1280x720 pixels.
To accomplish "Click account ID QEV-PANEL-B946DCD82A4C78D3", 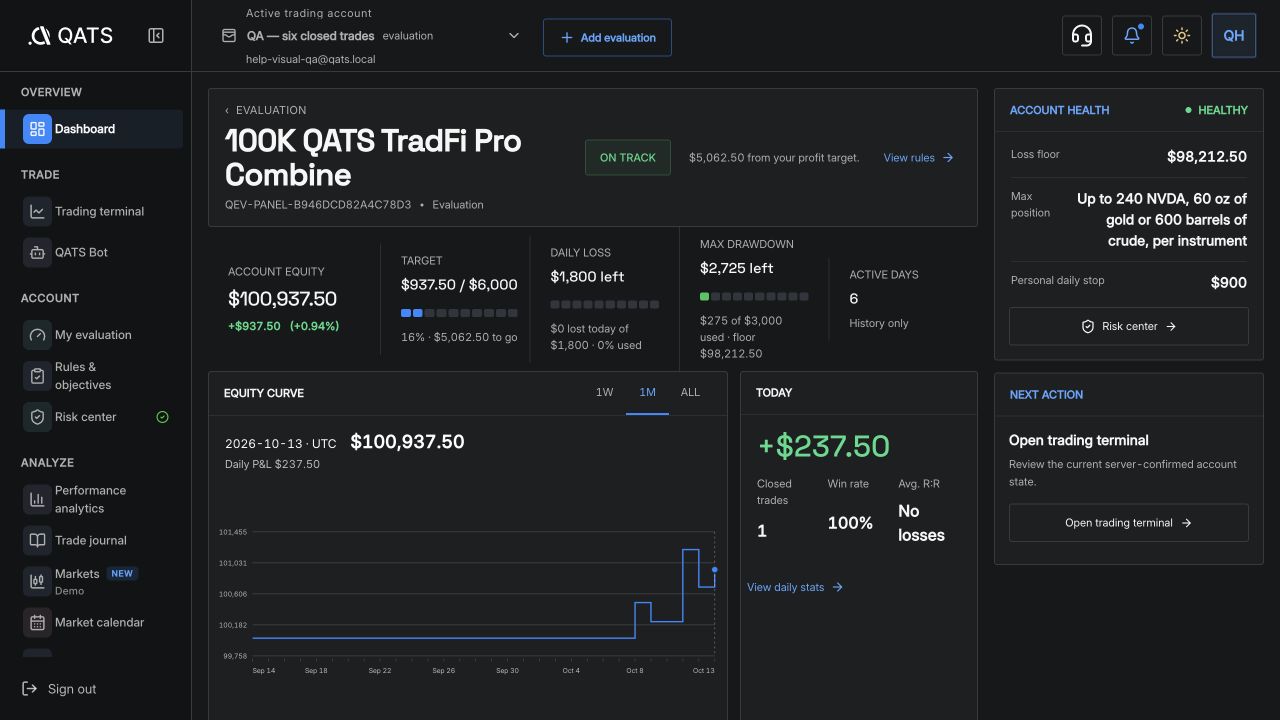I will point(318,205).
